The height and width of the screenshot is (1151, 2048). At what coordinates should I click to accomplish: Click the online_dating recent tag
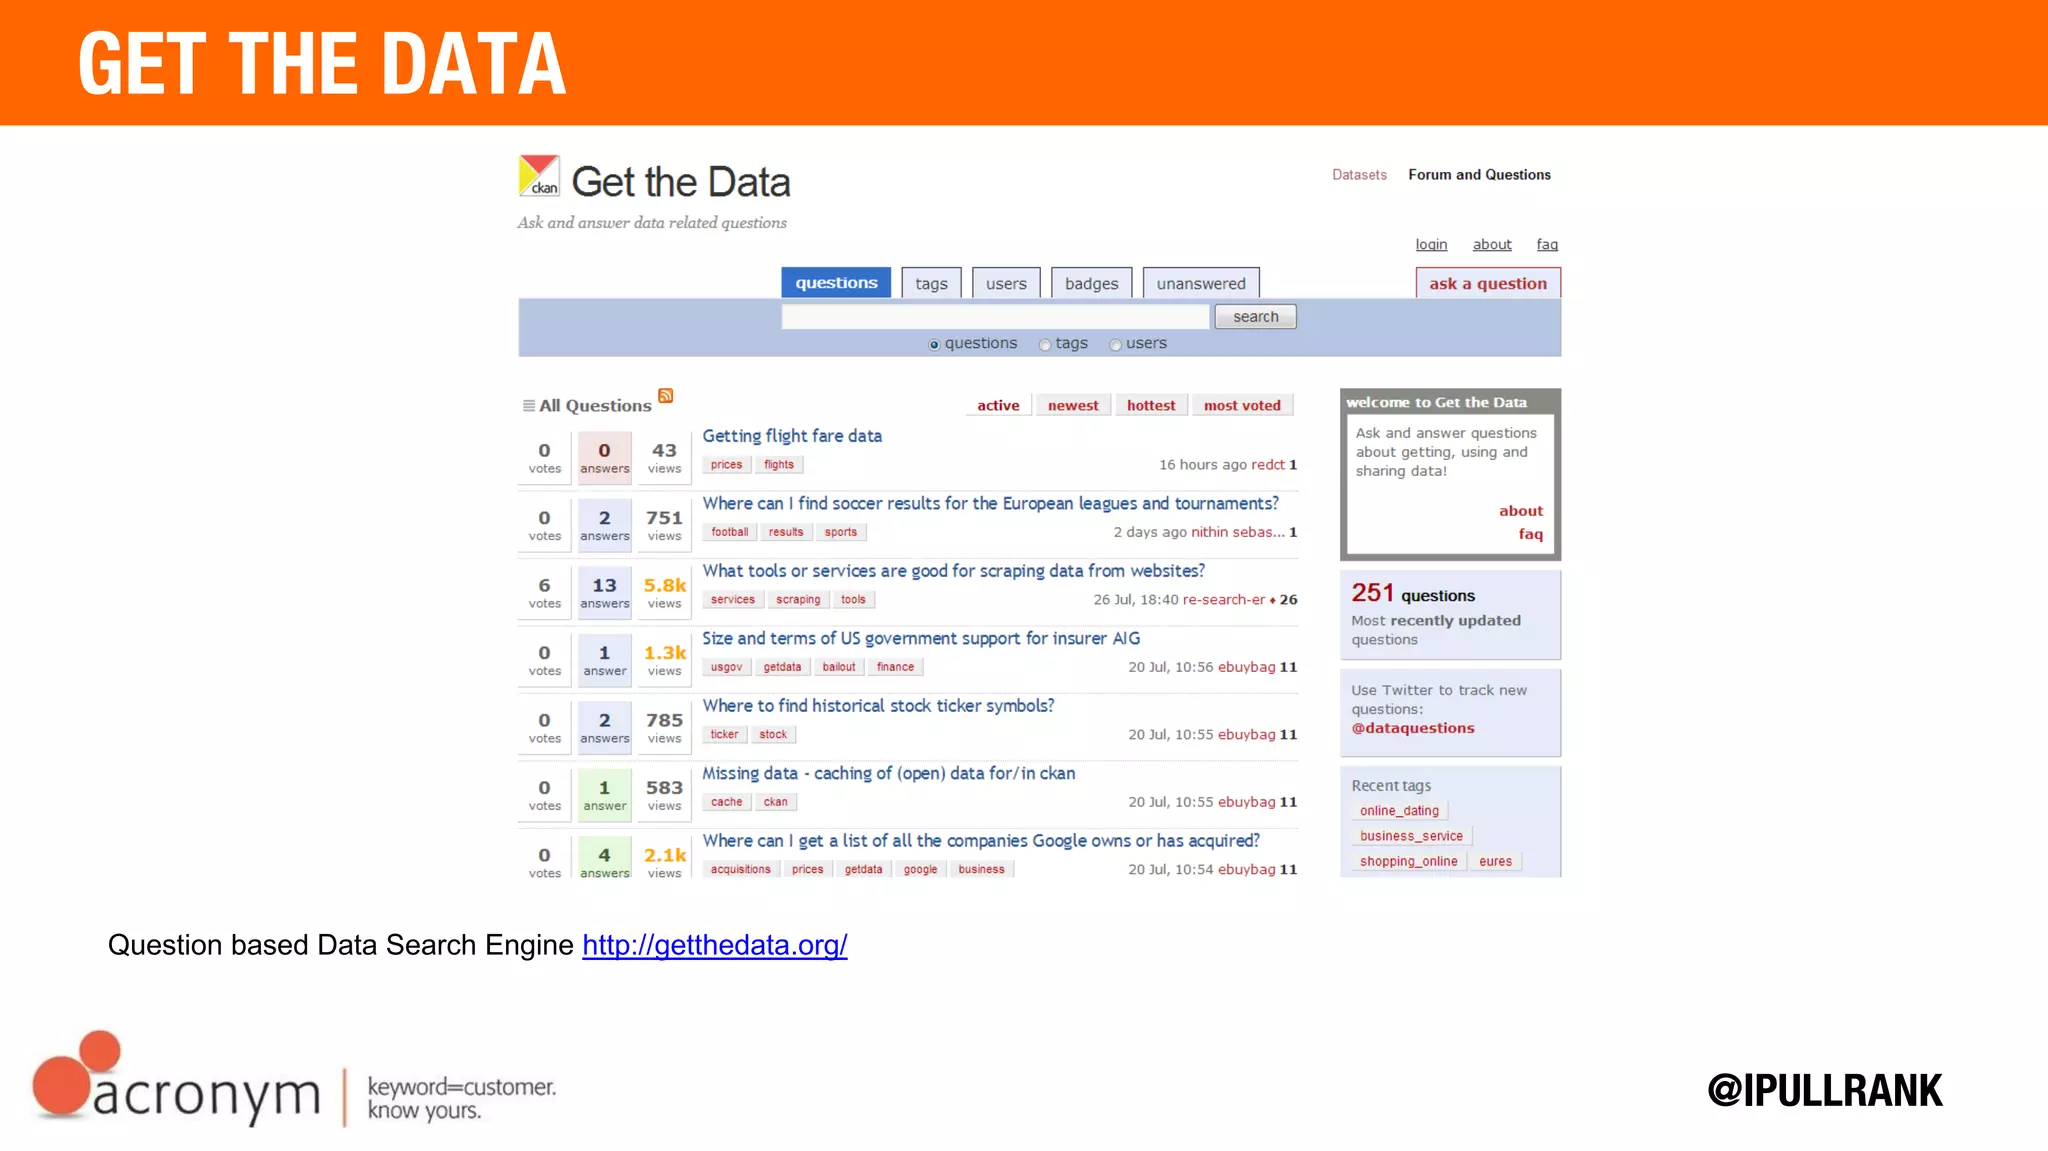[1399, 811]
